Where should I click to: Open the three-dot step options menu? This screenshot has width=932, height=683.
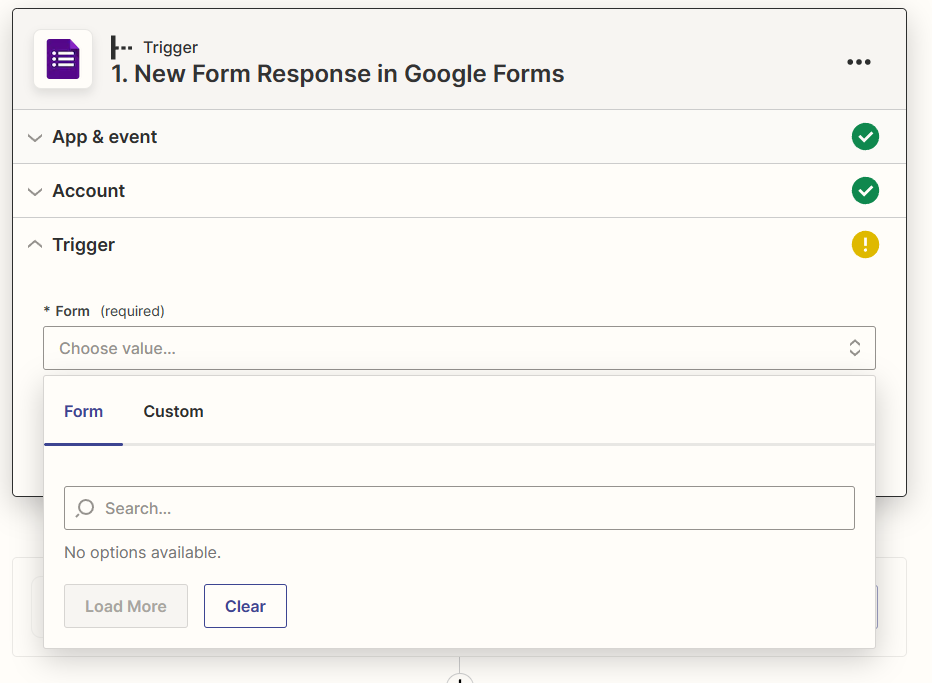[859, 62]
